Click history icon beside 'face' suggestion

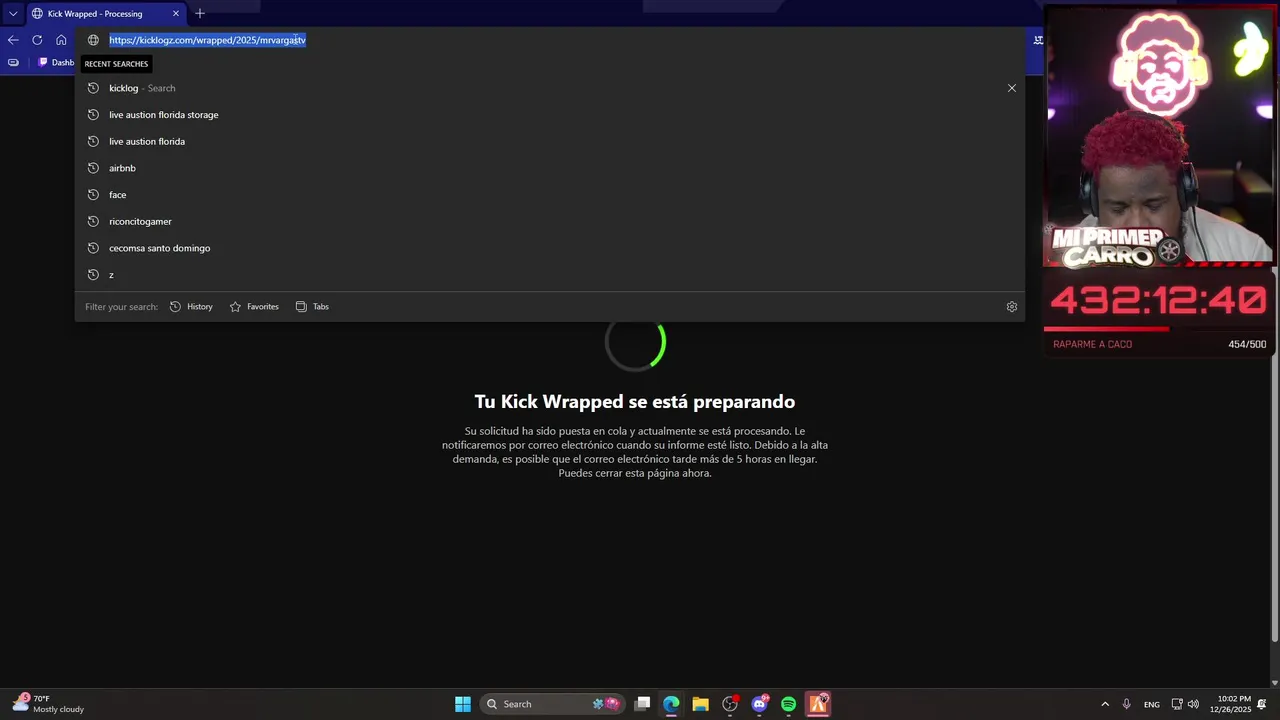[x=93, y=195]
